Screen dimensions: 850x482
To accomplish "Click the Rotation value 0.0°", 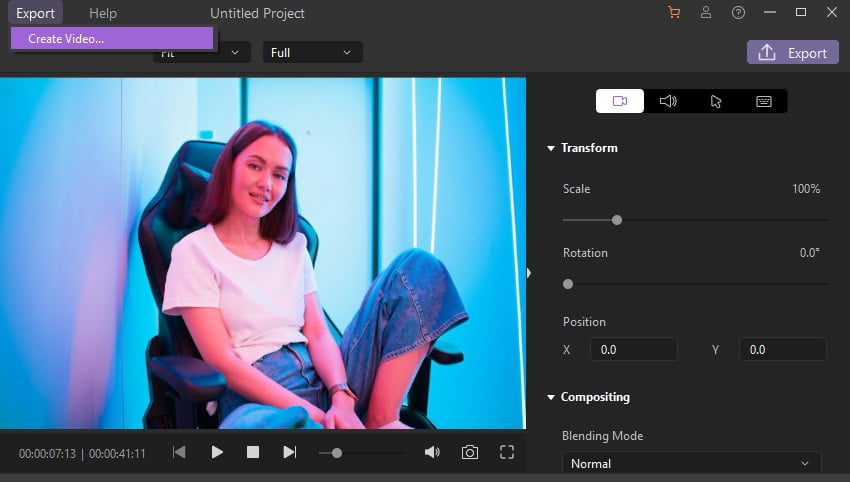I will [809, 253].
